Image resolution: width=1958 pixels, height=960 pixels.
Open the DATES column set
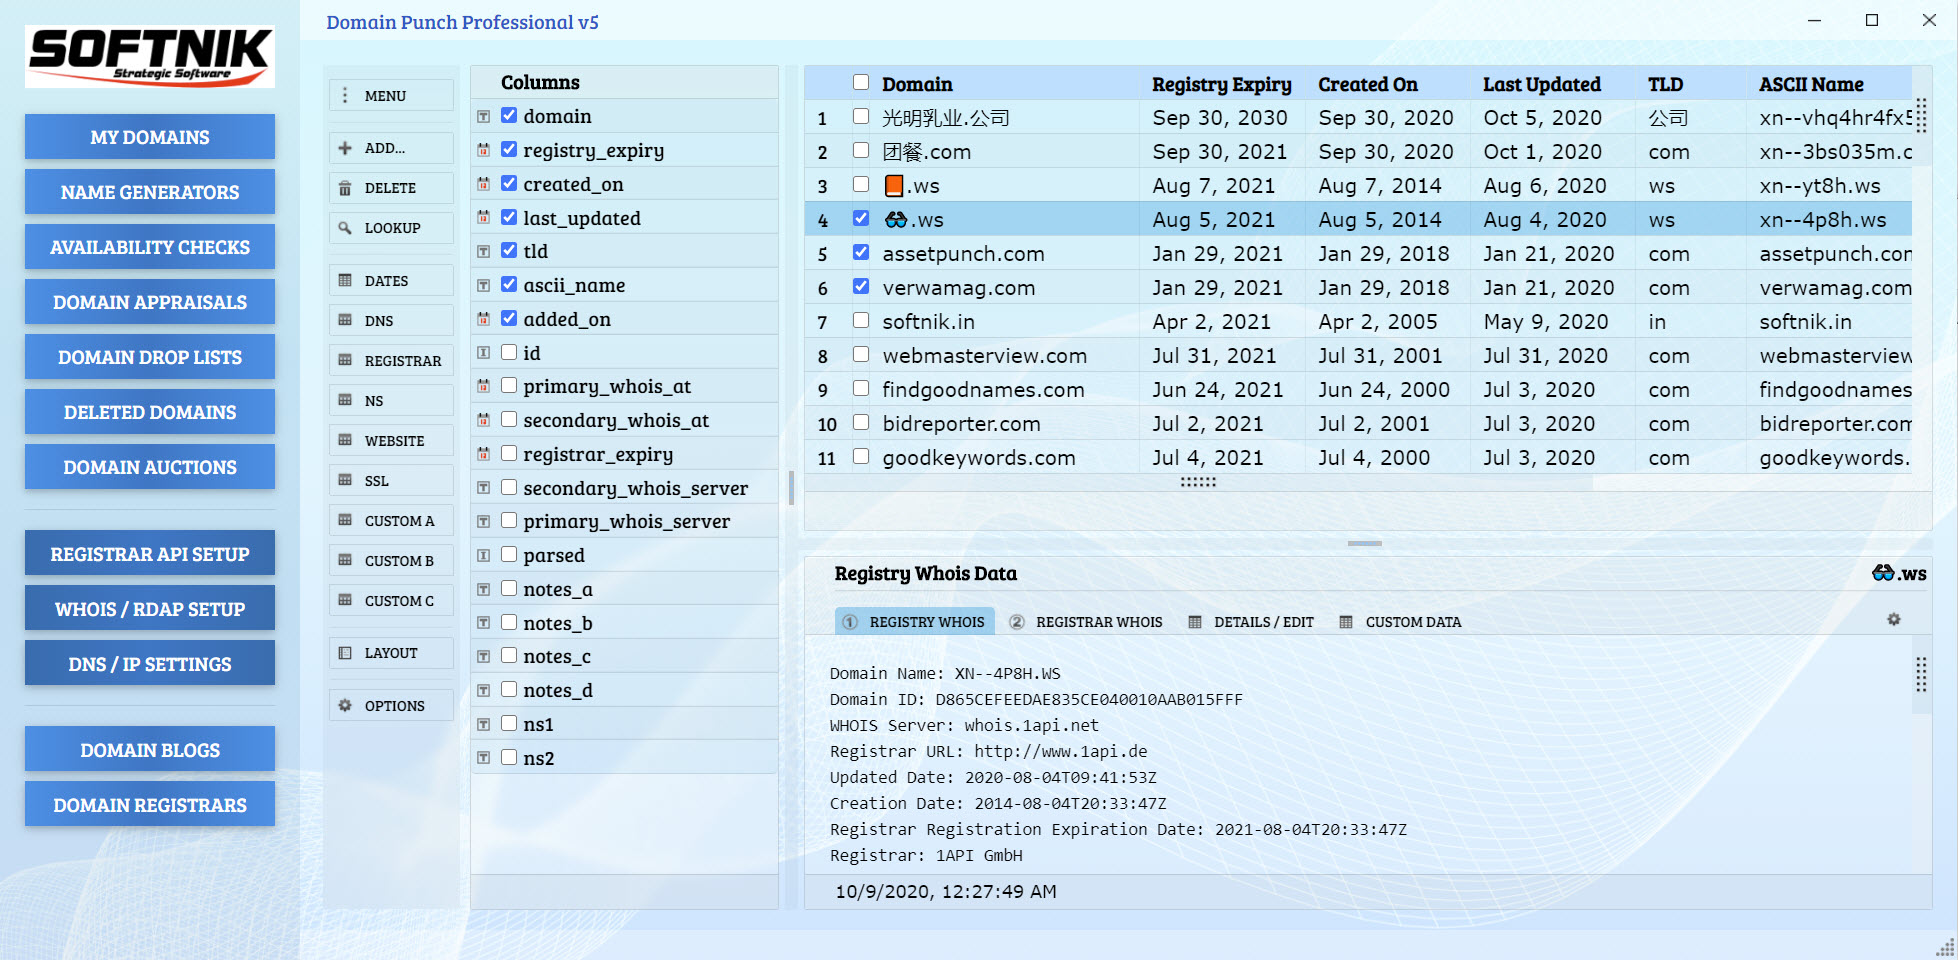pyautogui.click(x=390, y=281)
